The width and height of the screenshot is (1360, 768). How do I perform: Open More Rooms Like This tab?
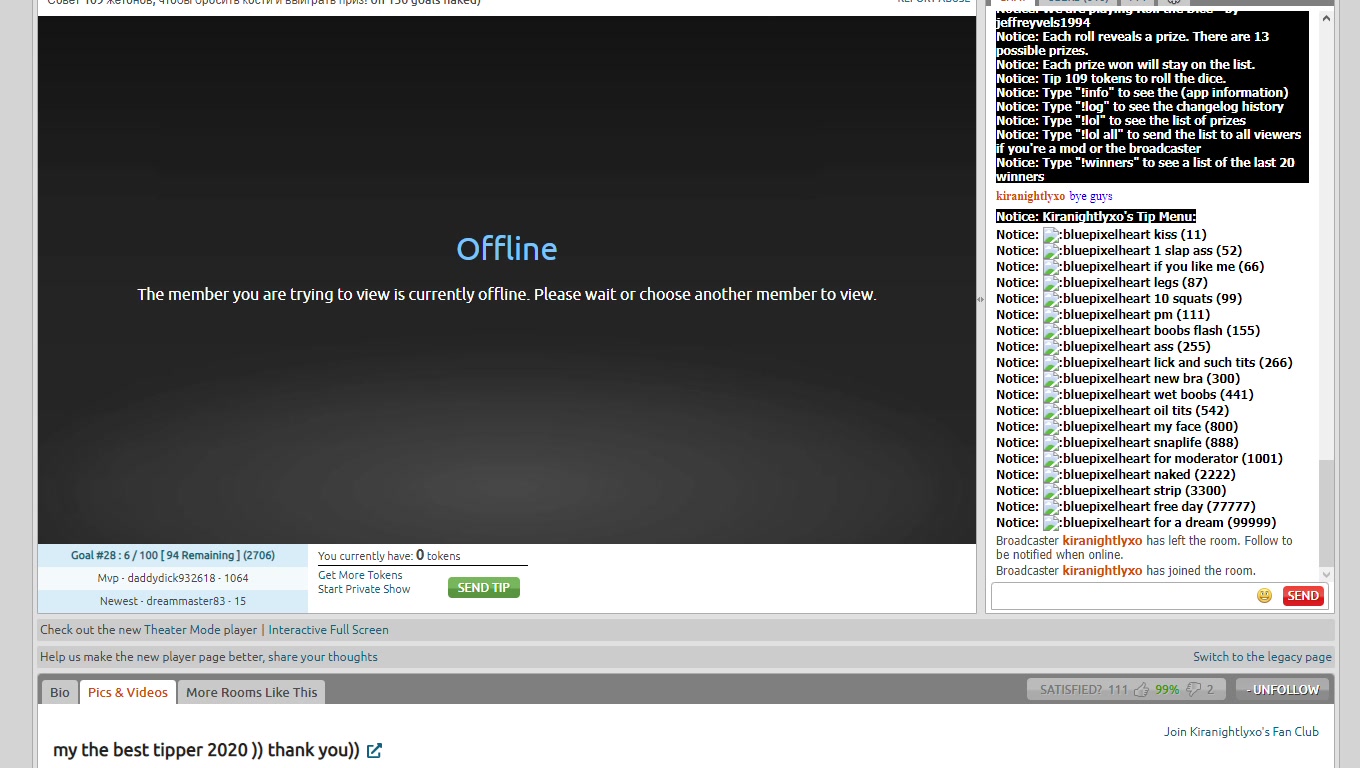coord(251,692)
